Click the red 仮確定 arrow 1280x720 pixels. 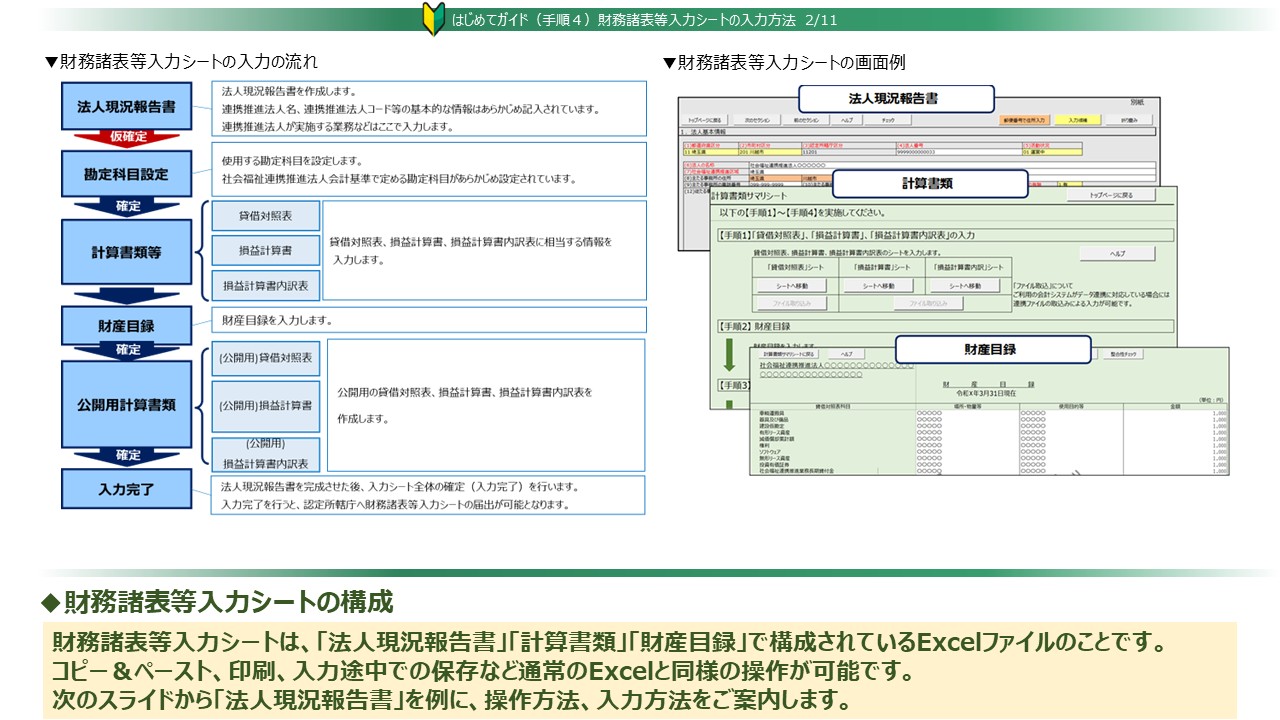pos(126,136)
